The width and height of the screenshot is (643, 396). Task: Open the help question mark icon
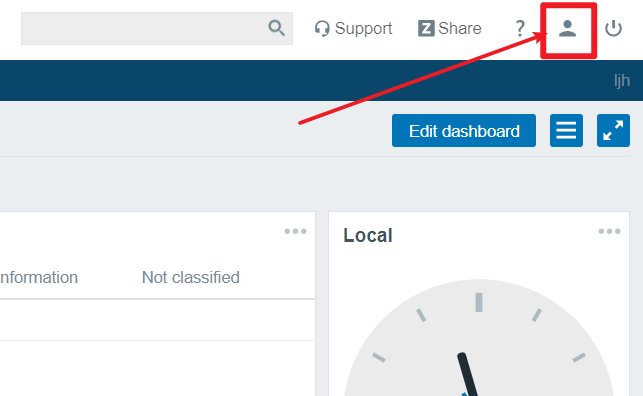click(x=520, y=28)
